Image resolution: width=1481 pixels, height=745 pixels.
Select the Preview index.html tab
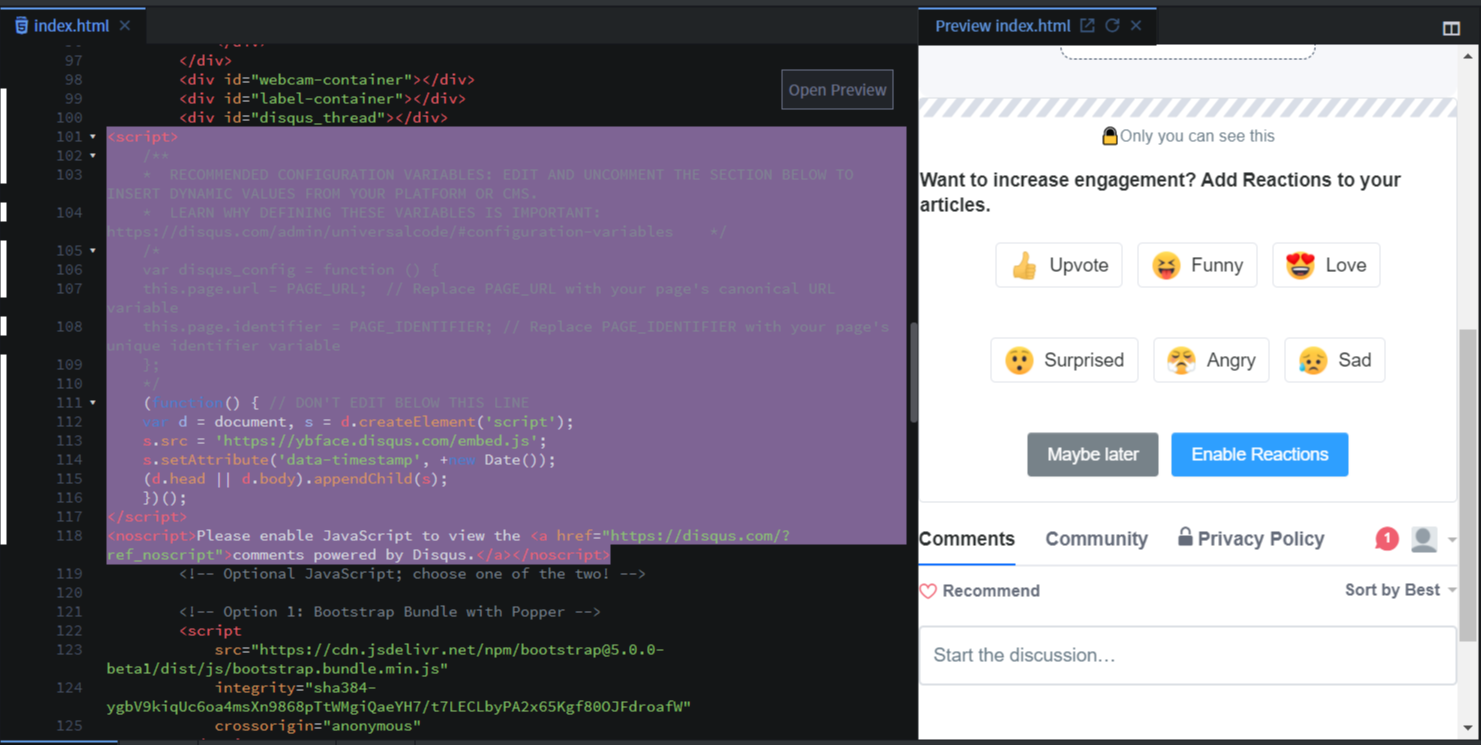click(1002, 26)
